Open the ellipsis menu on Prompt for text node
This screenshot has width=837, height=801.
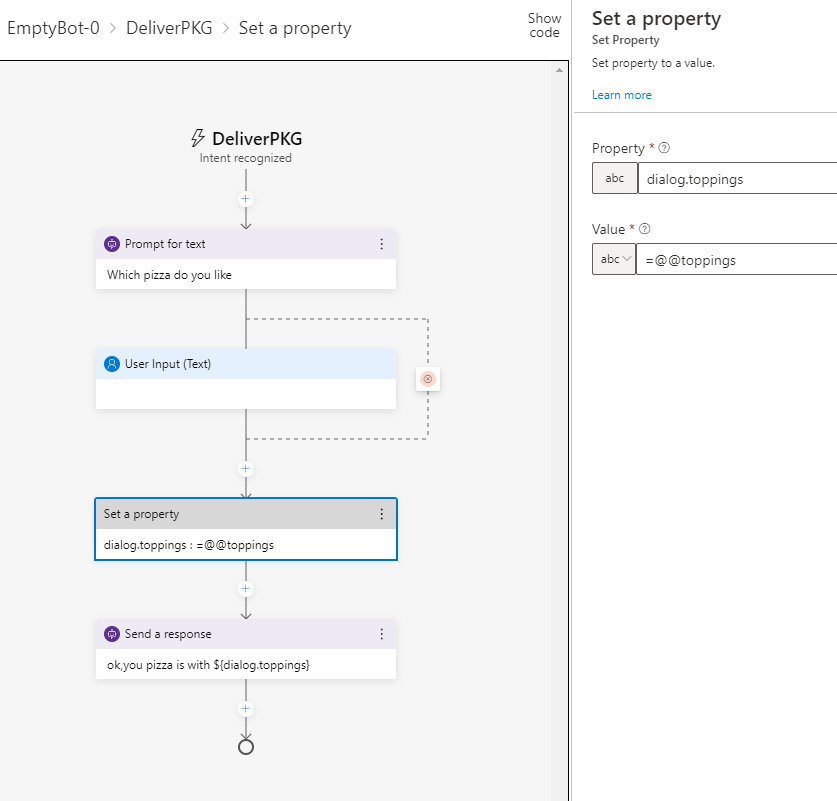pyautogui.click(x=381, y=243)
